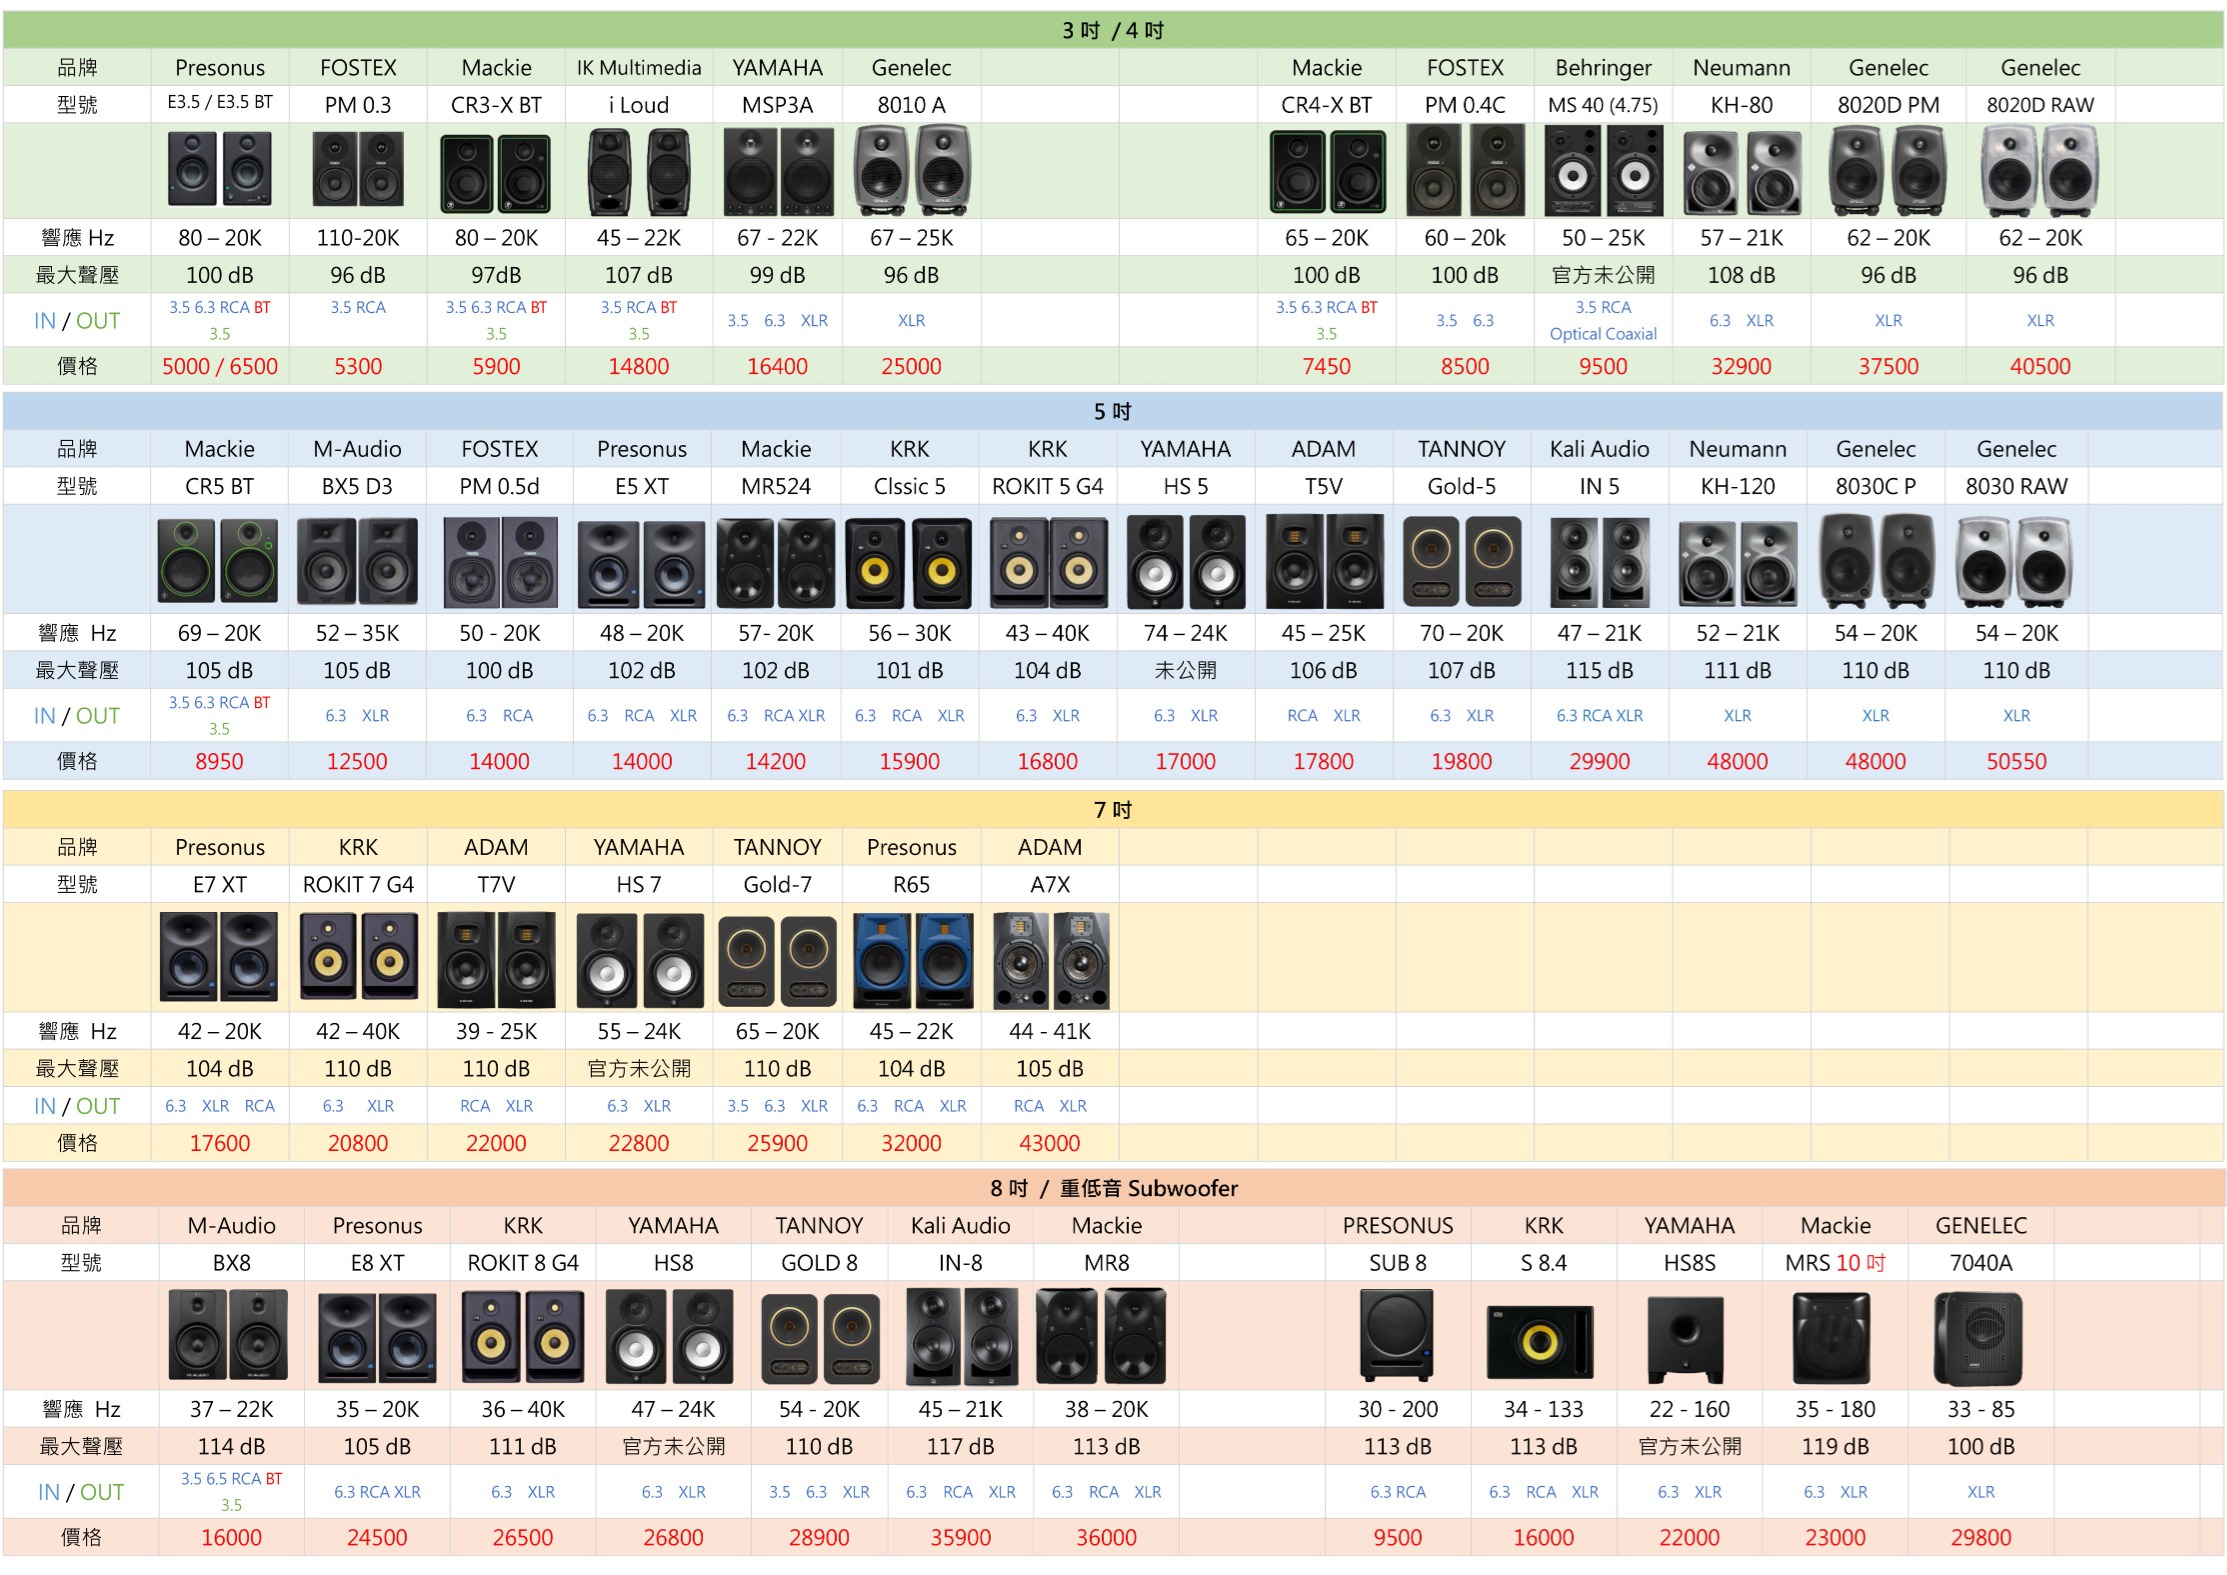The image size is (2227, 1575).
Task: Select the "39 - 25K" response cell
Action: tap(496, 1031)
